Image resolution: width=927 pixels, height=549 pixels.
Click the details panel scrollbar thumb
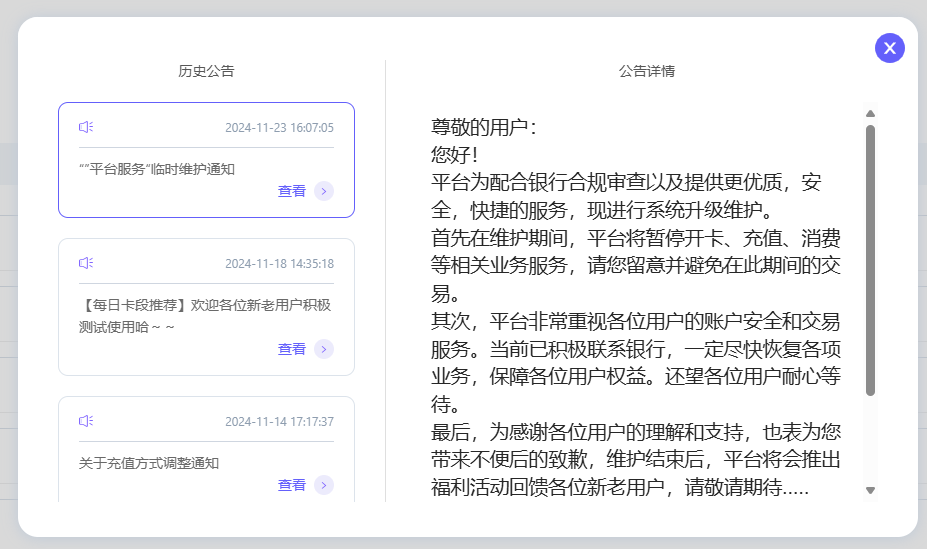(x=870, y=260)
